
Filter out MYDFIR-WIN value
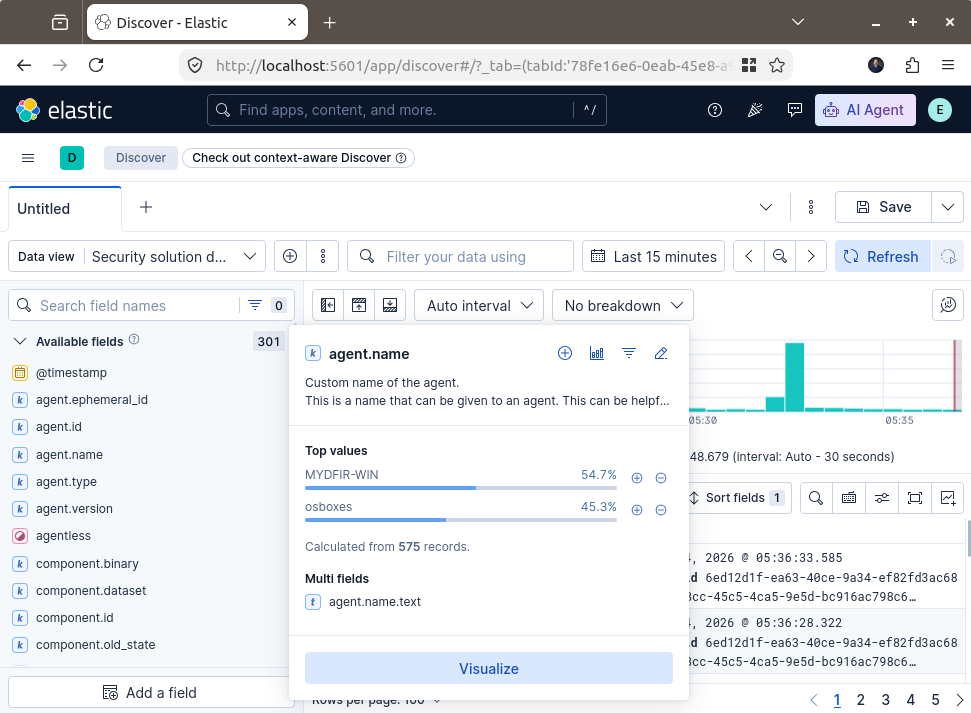pos(661,478)
